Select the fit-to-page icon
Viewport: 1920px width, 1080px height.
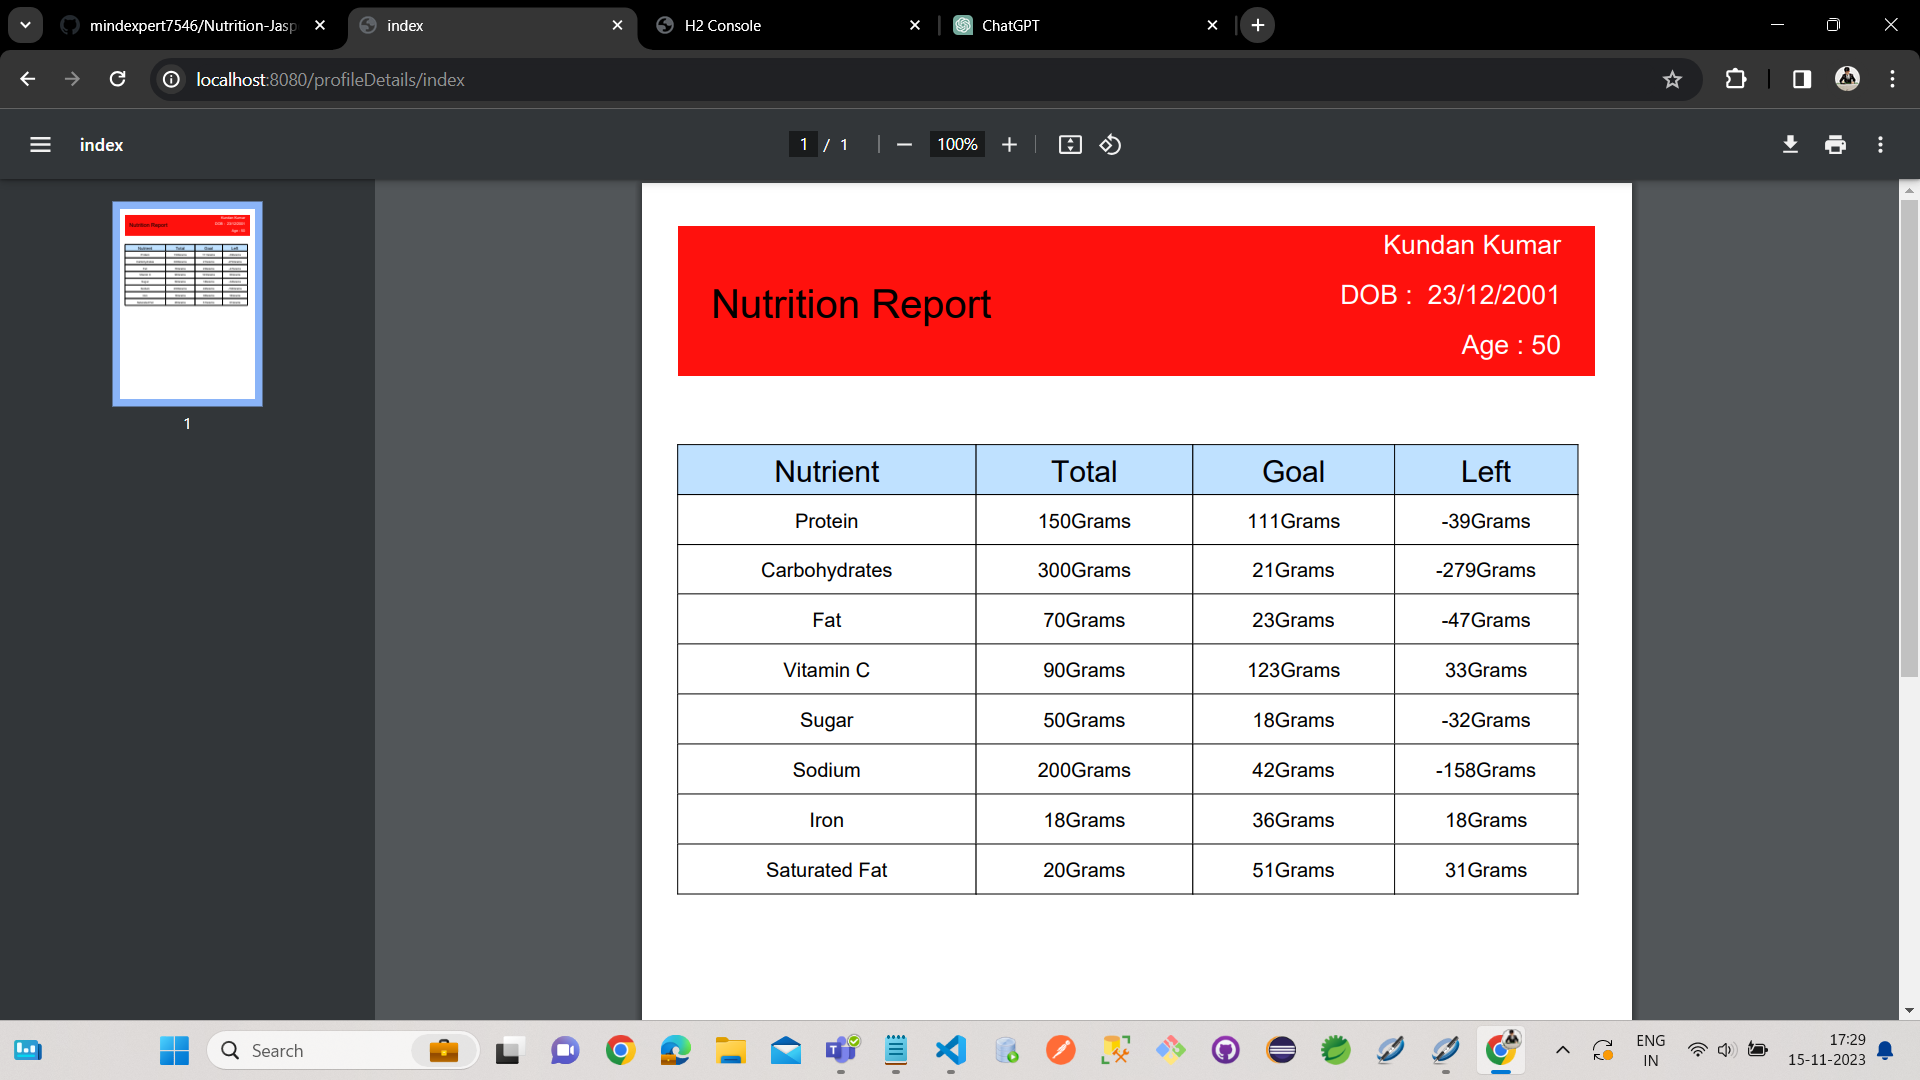pyautogui.click(x=1069, y=144)
